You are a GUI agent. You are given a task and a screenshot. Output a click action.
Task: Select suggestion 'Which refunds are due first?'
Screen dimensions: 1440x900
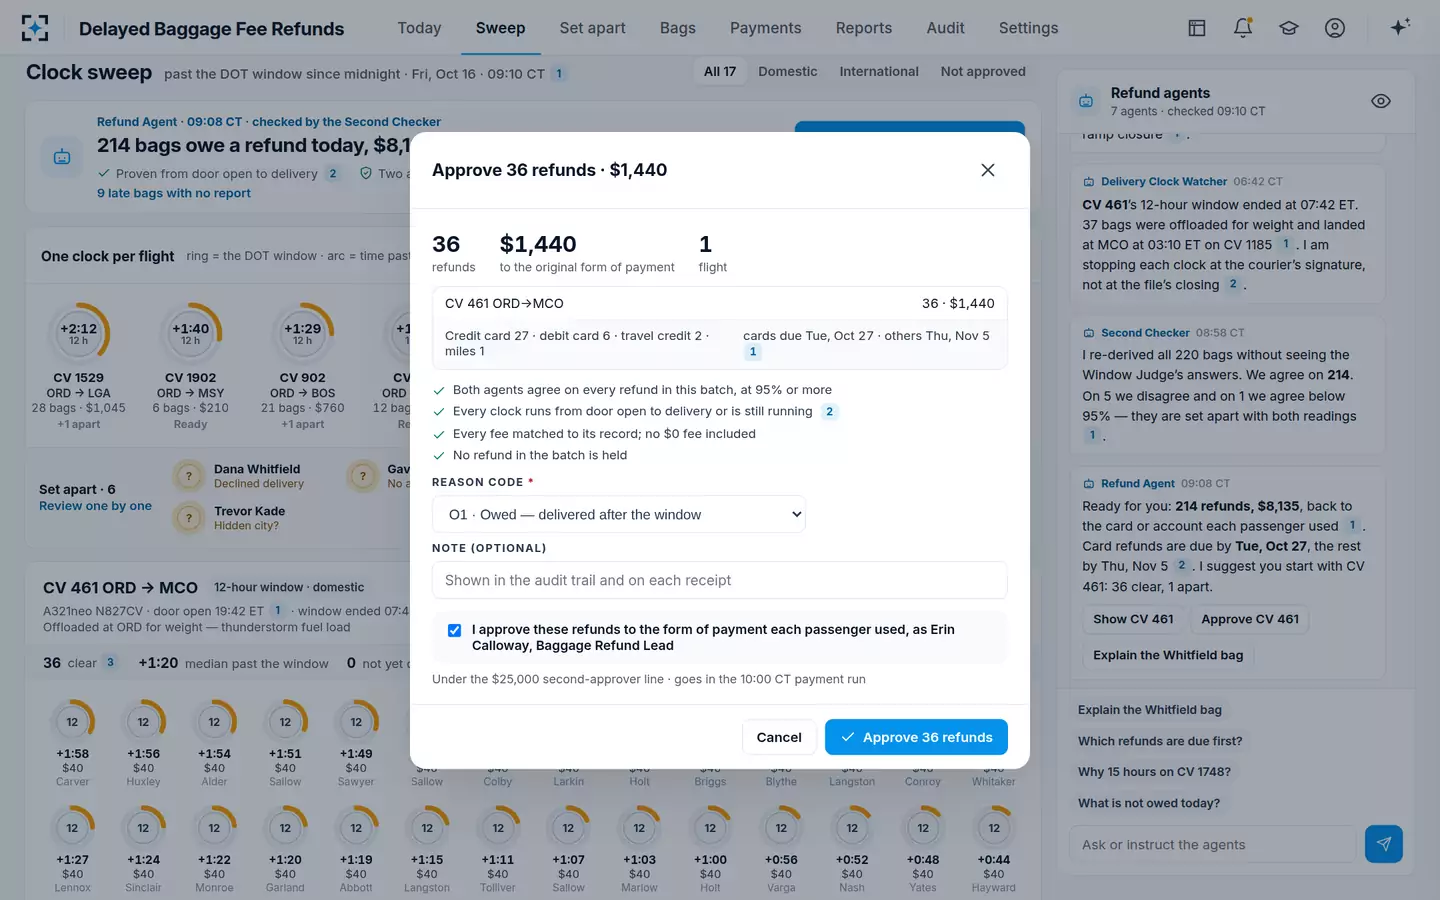[1160, 741]
